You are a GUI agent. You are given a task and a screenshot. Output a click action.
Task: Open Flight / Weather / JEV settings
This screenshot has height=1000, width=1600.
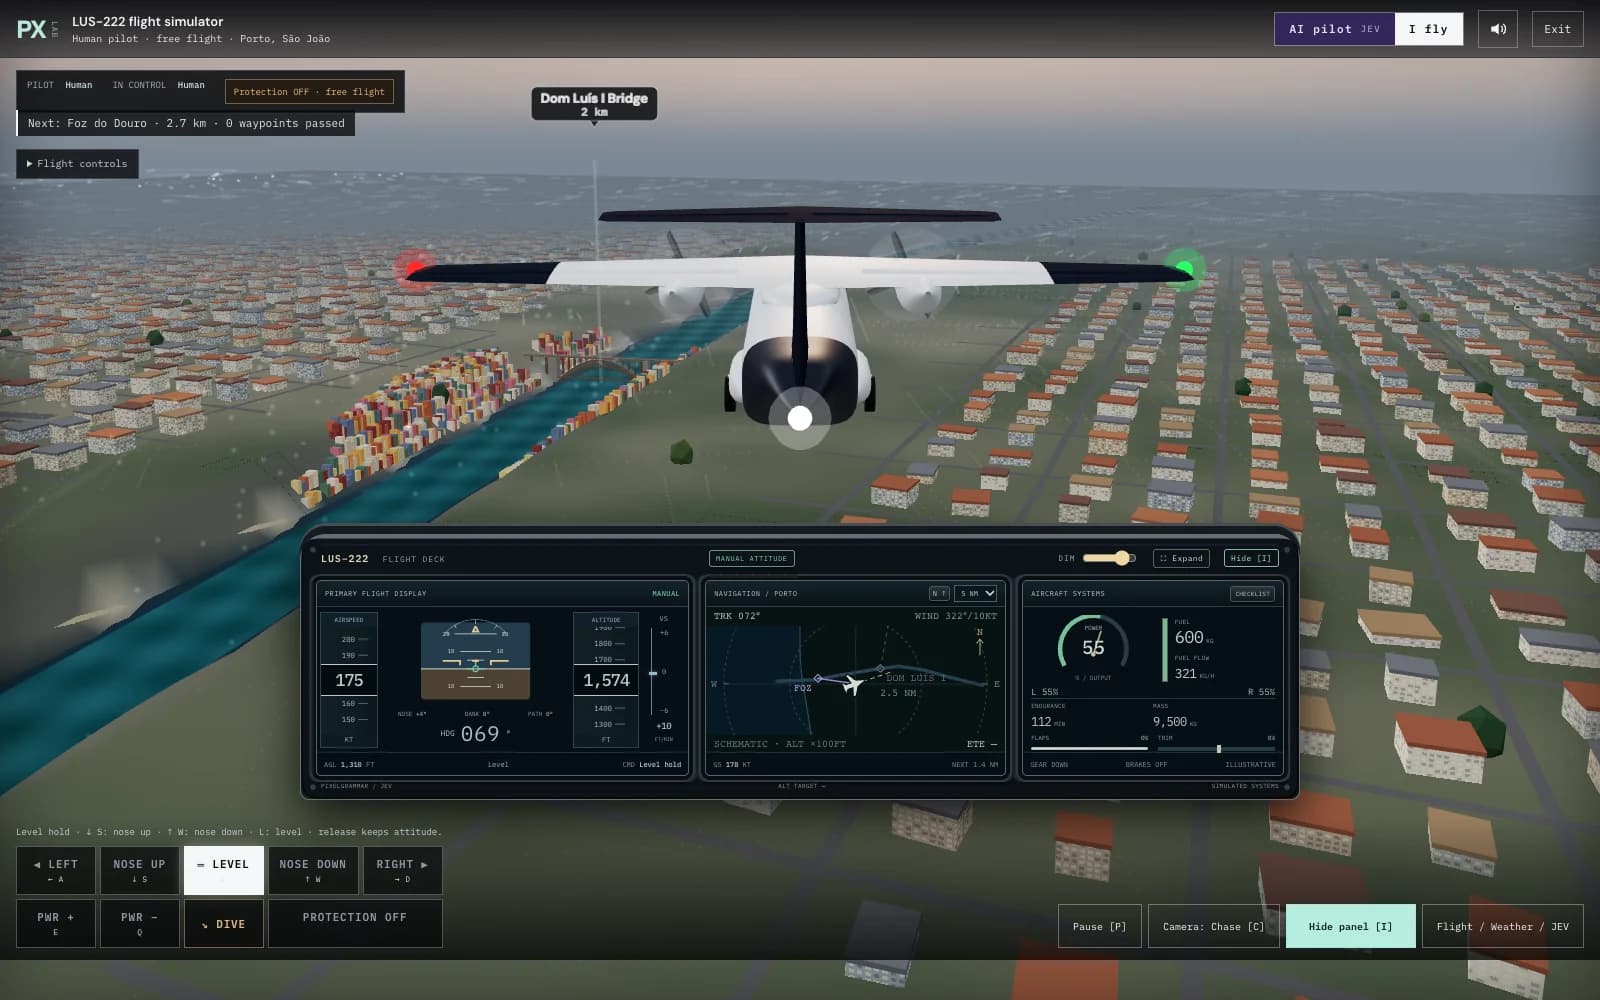click(1502, 926)
